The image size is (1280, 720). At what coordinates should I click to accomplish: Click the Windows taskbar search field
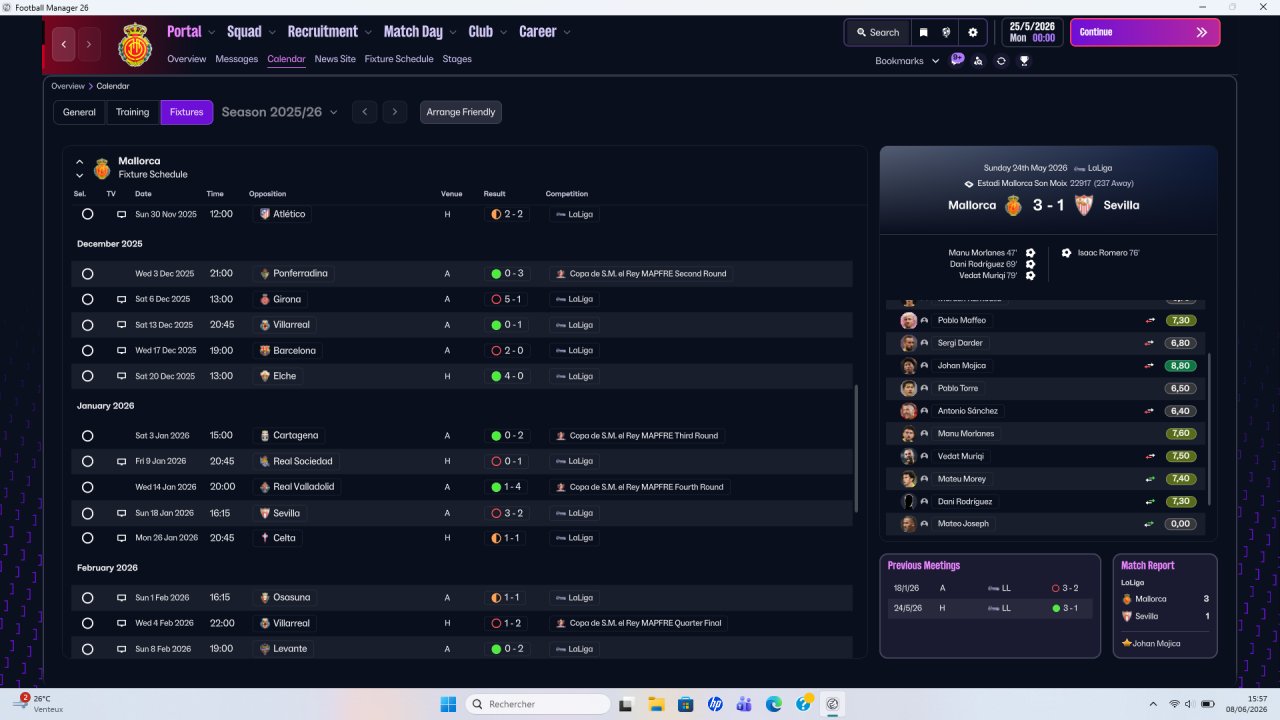click(538, 704)
